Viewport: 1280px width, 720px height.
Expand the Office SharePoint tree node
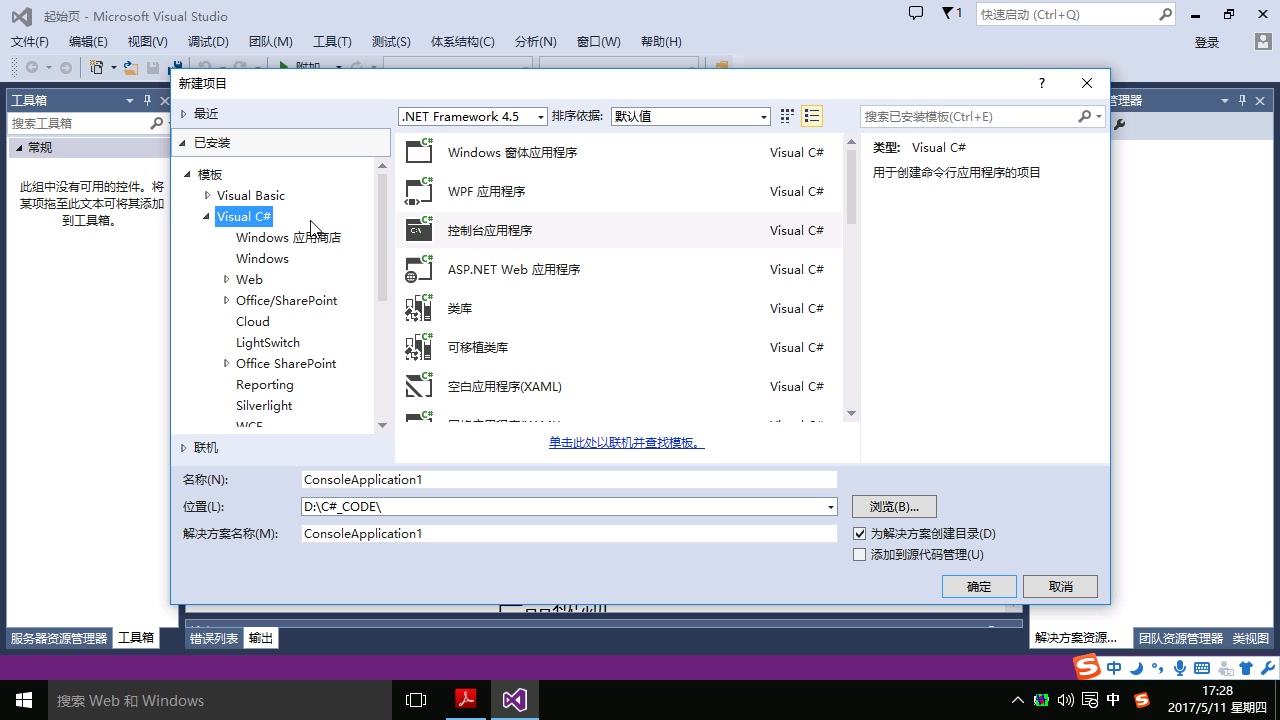coord(226,363)
